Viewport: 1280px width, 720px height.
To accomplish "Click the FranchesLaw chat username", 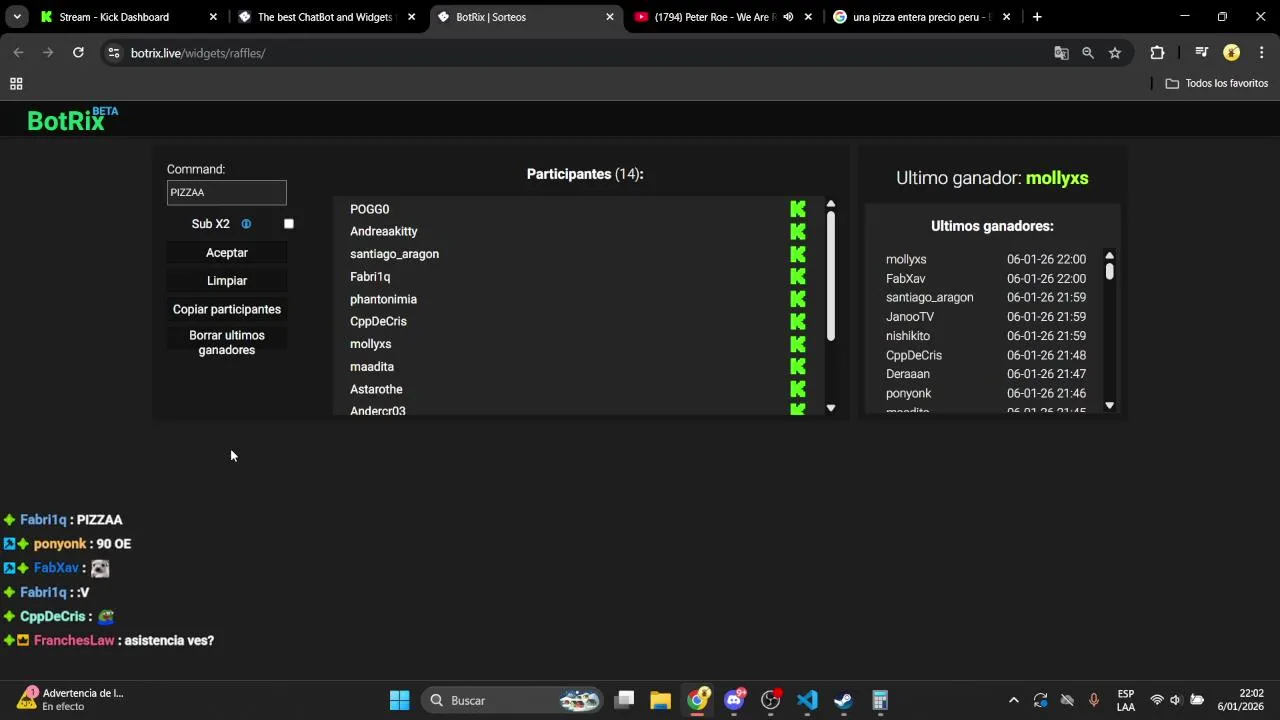I will click(74, 640).
